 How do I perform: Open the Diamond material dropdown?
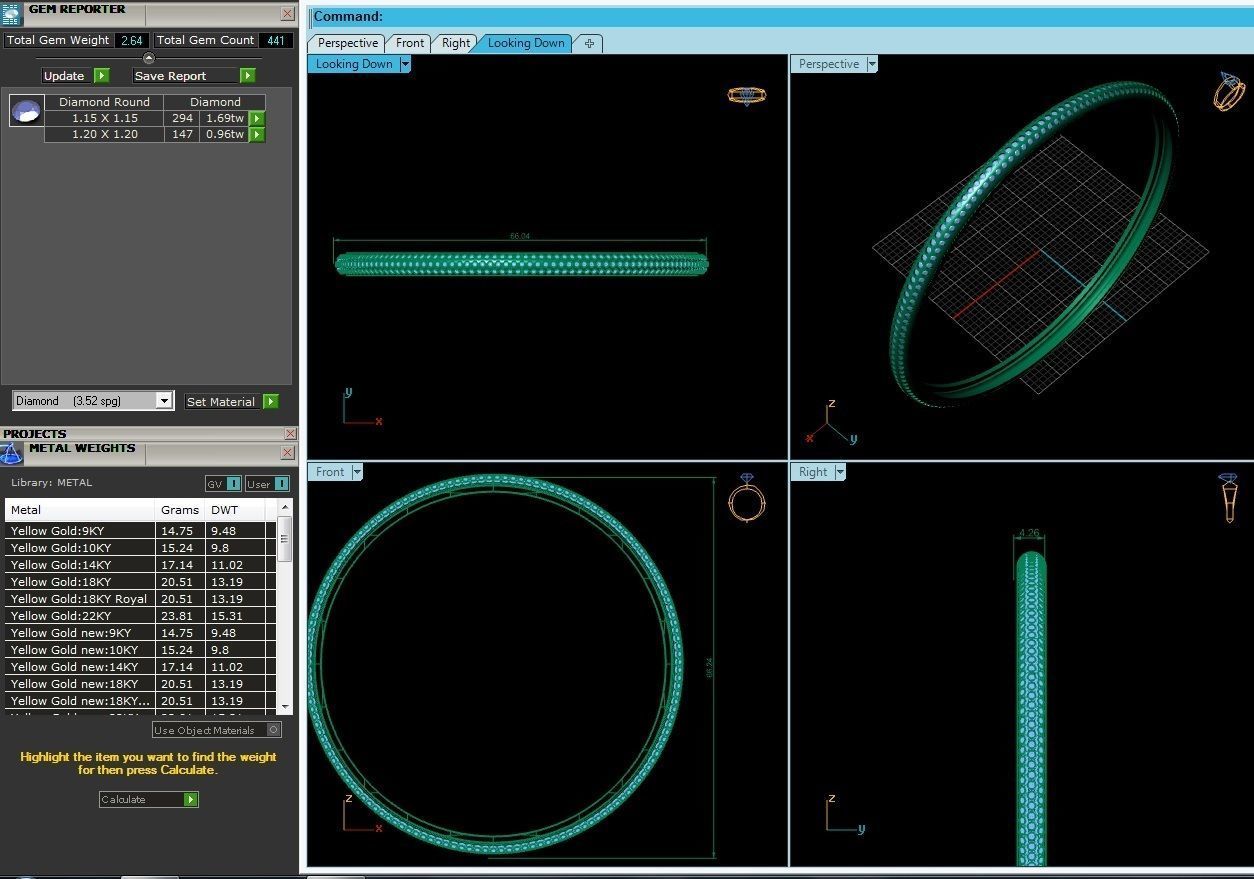[x=164, y=401]
